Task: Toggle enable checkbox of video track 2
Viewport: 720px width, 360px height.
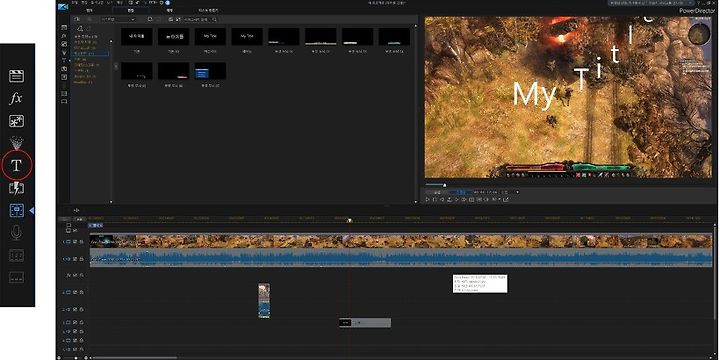Action: pos(75,292)
